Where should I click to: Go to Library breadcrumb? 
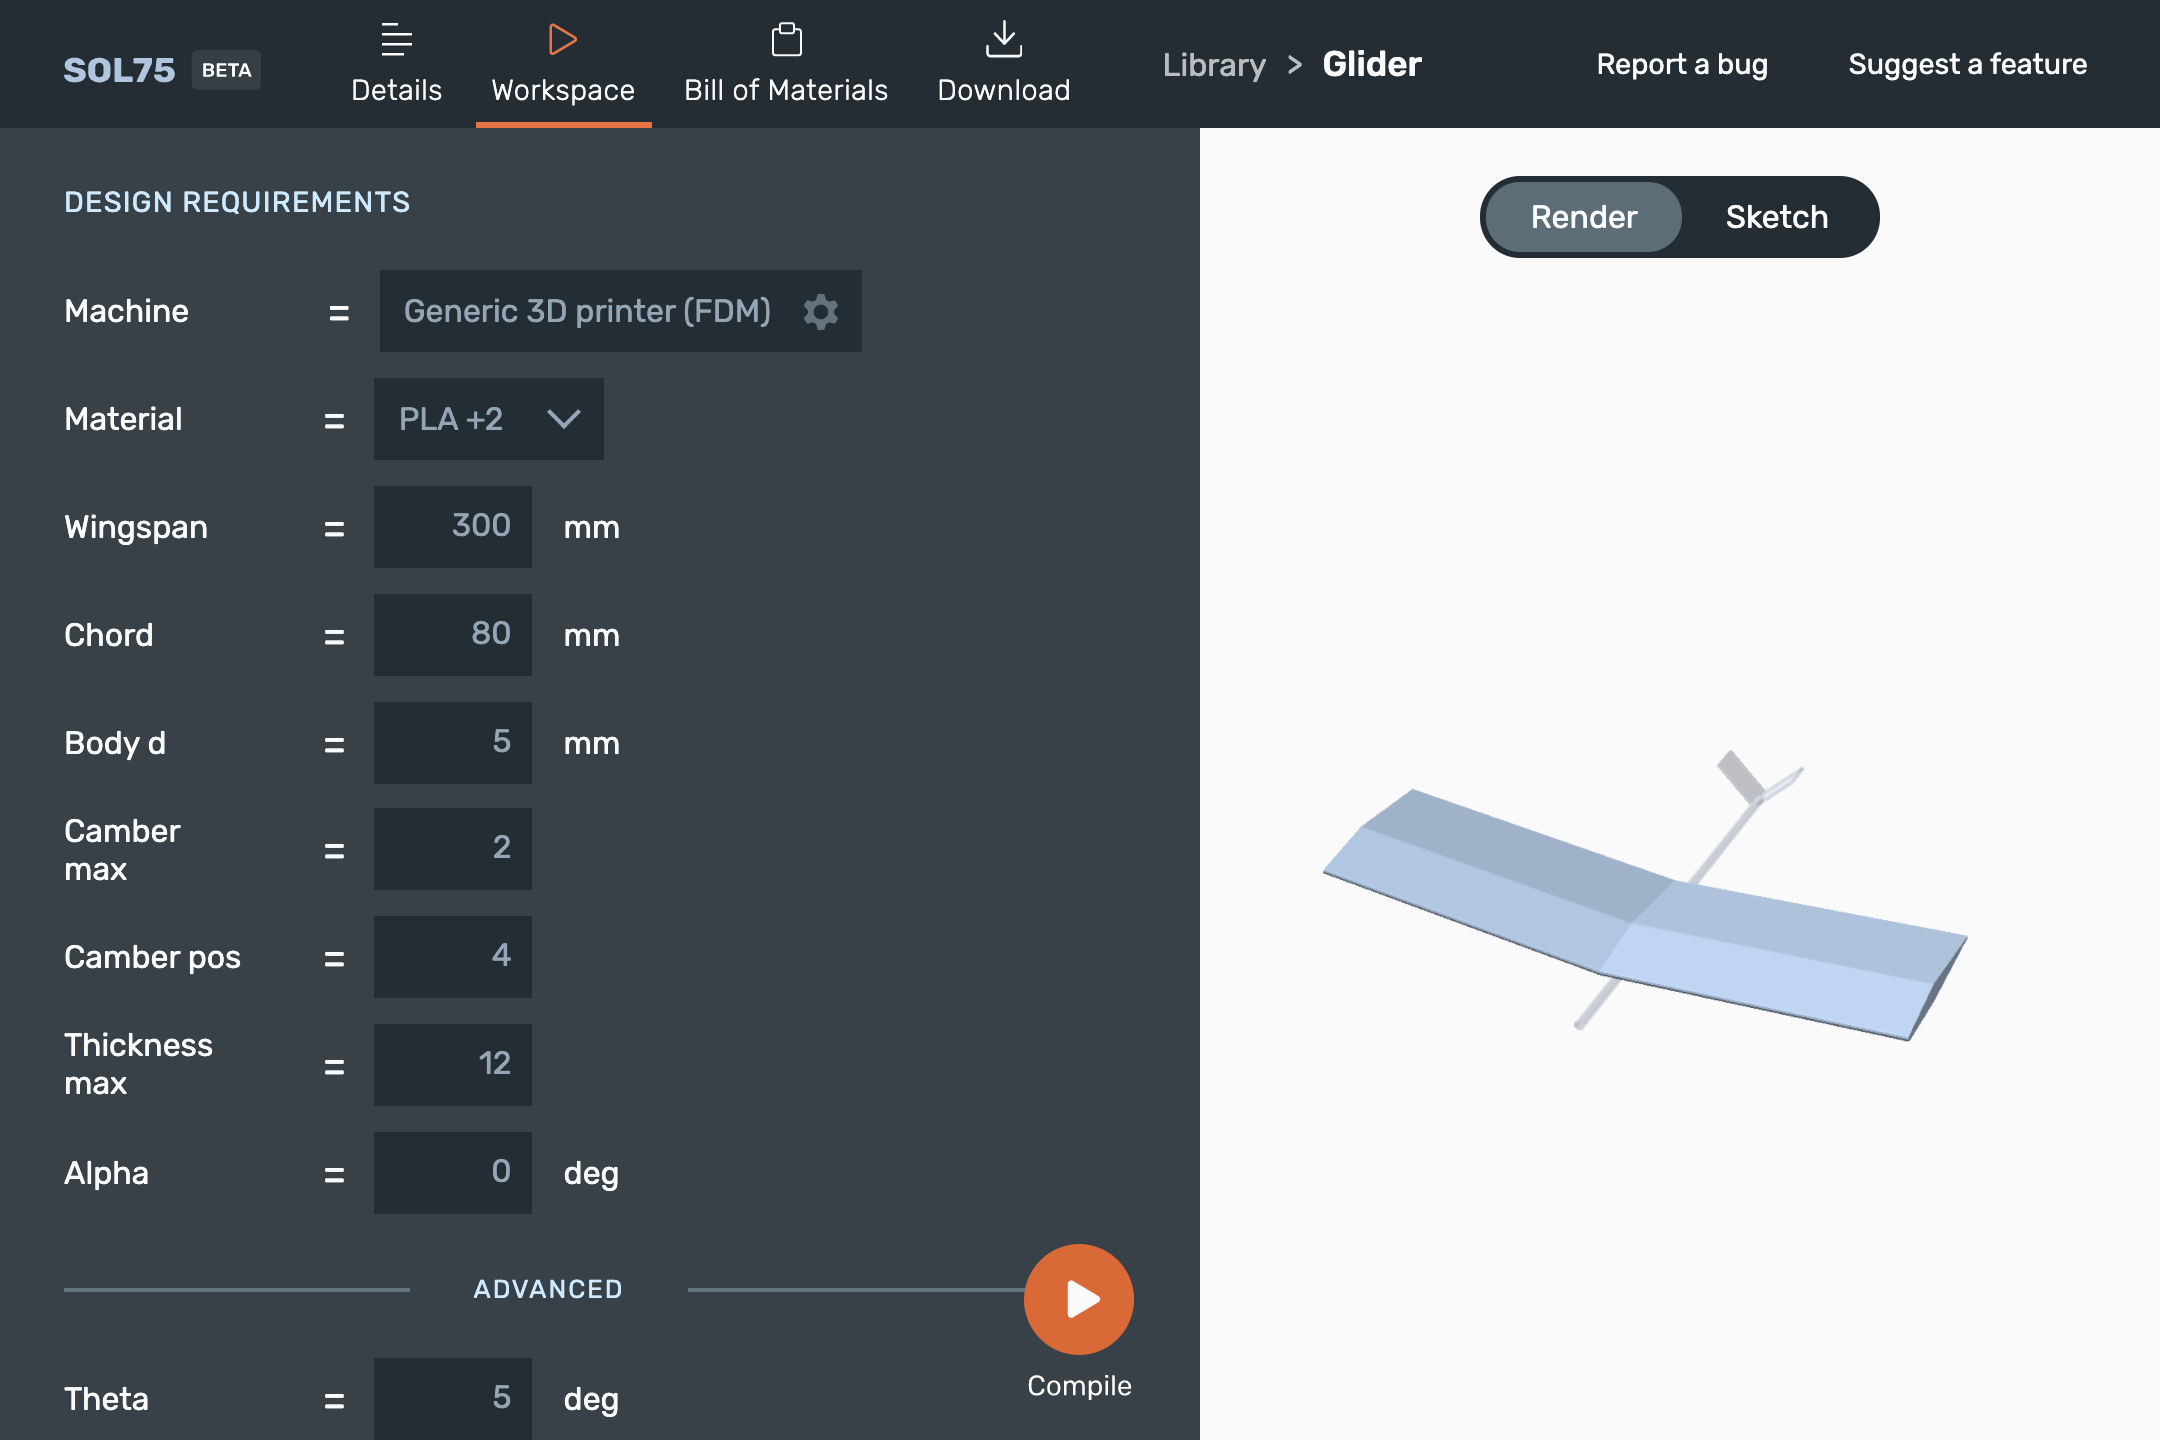pos(1214,65)
